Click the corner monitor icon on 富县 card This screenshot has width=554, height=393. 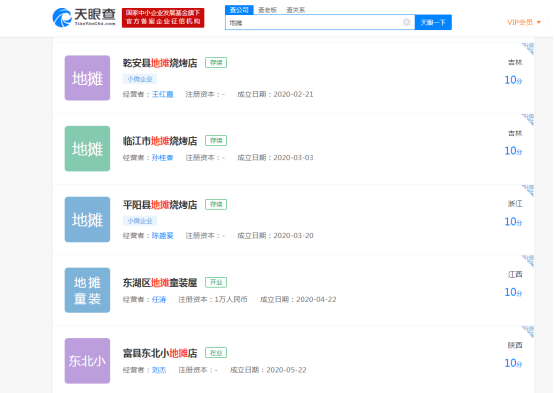point(528,332)
